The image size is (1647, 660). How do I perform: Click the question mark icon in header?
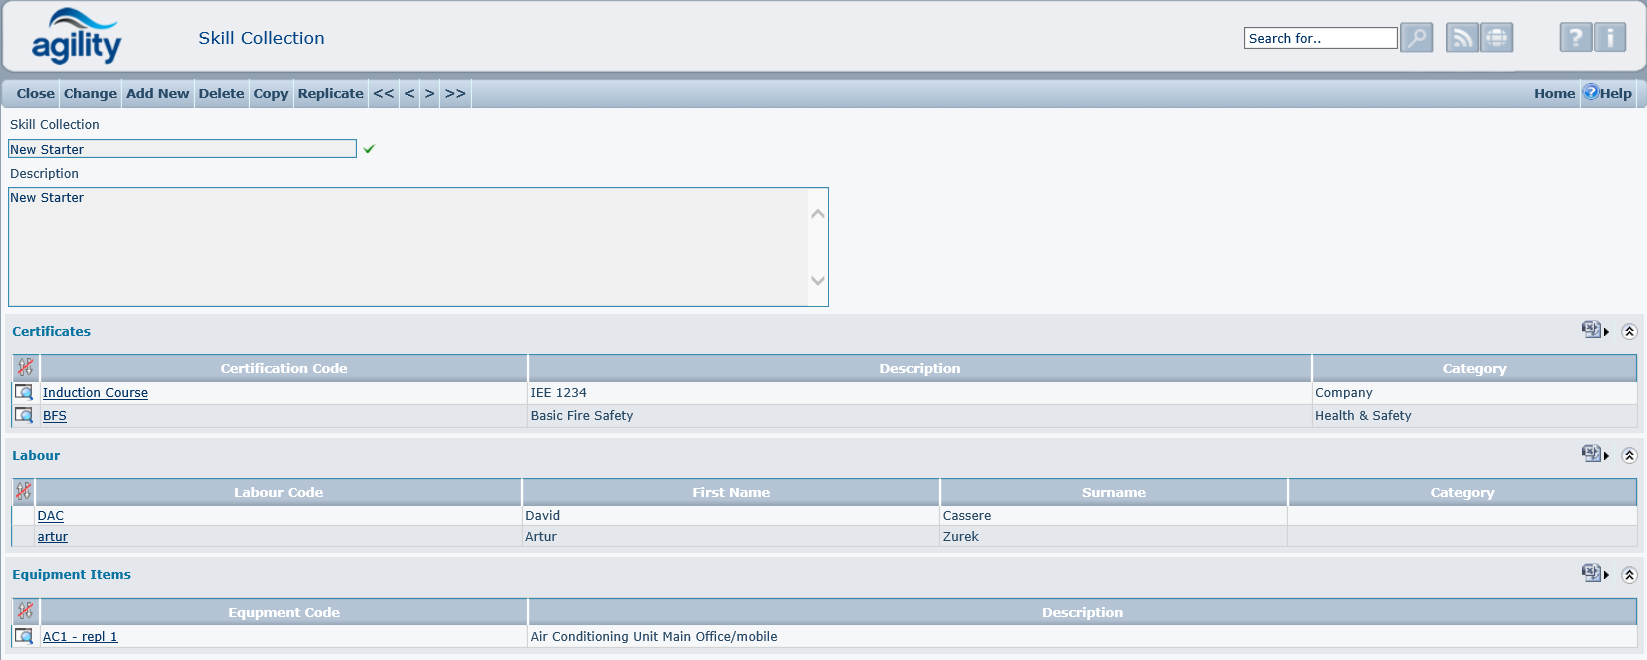click(1575, 38)
